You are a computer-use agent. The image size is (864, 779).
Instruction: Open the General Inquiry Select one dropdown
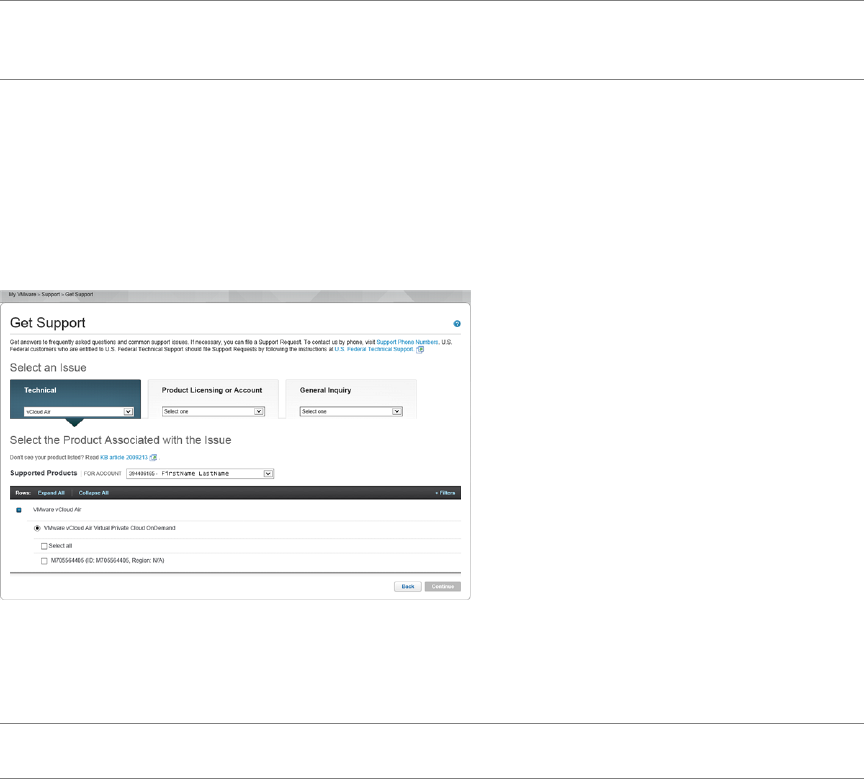(351, 412)
